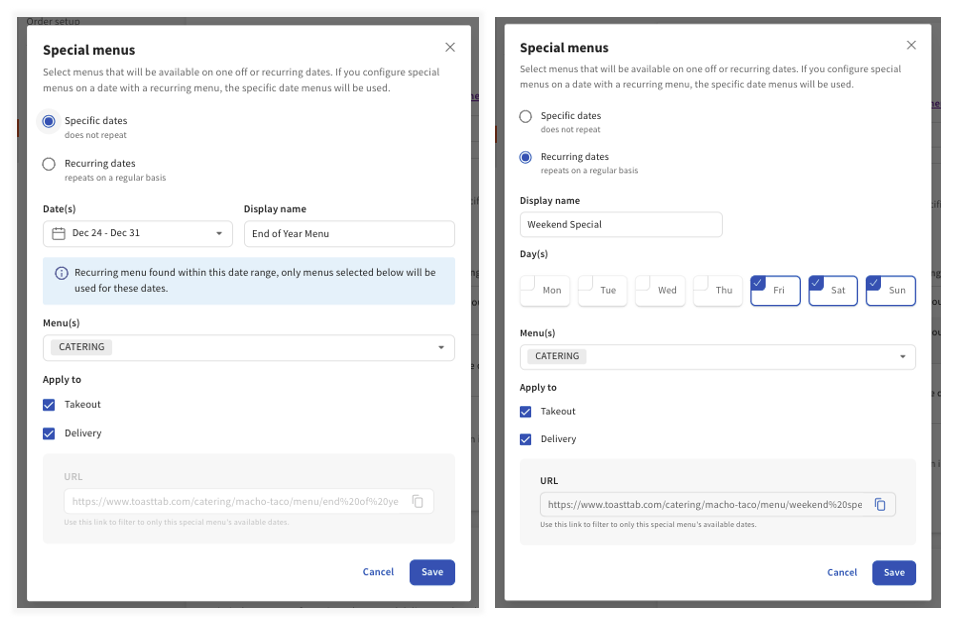Image resolution: width=960 pixels, height=626 pixels.
Task: Close the dialog with Weekend Special name
Action: [911, 45]
